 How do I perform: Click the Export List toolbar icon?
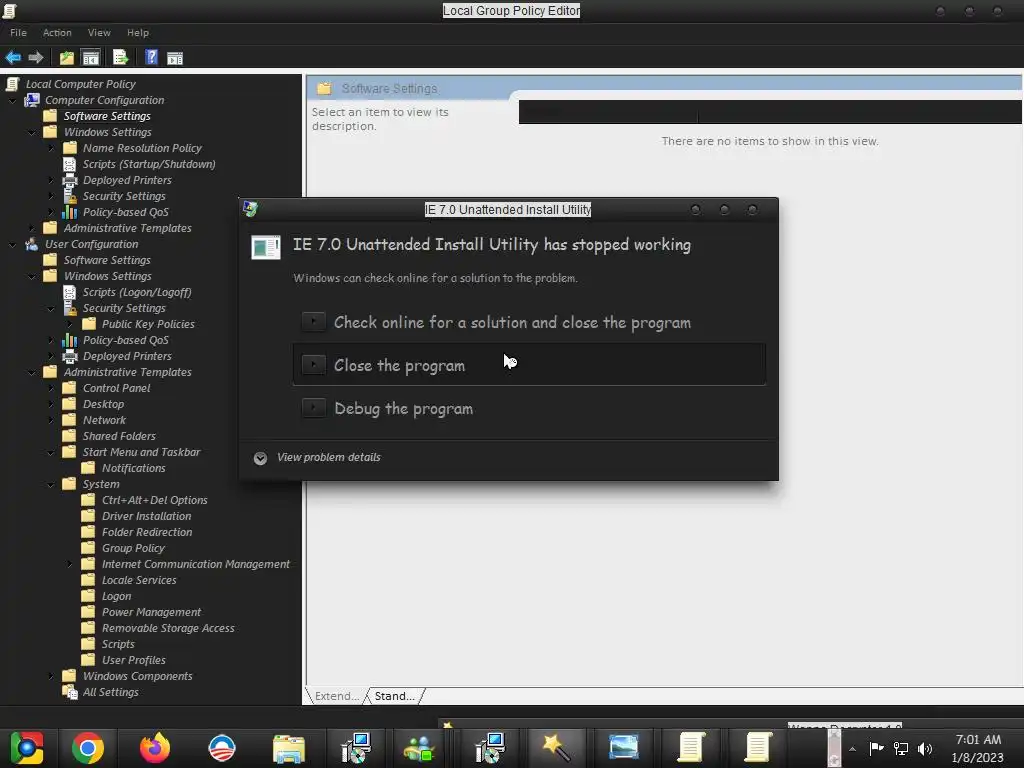coord(120,57)
